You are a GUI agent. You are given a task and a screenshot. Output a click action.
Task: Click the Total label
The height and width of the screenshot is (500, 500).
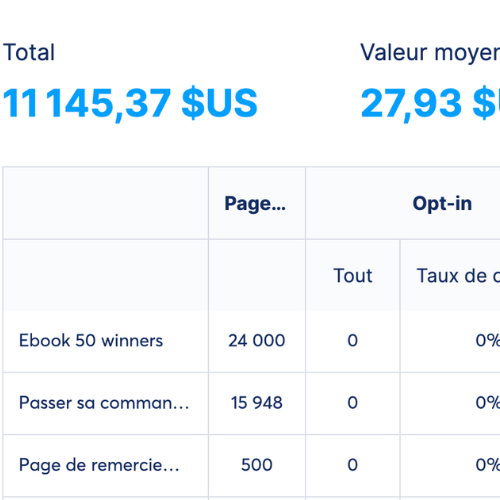tap(29, 52)
